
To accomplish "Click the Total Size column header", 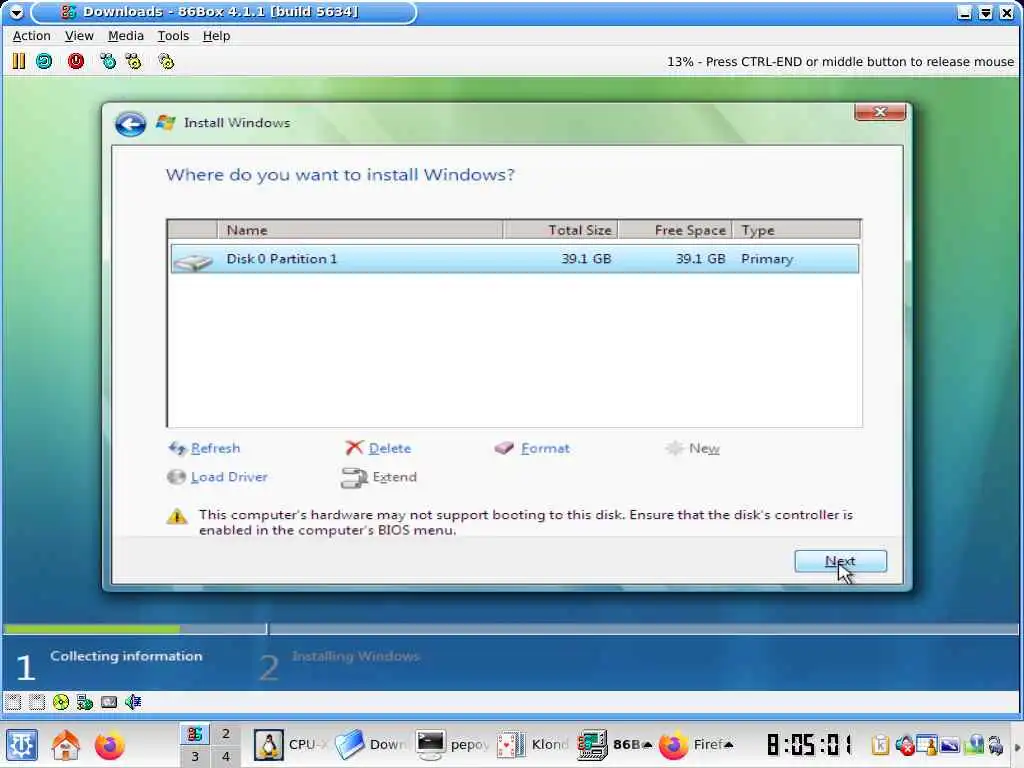I will point(560,230).
